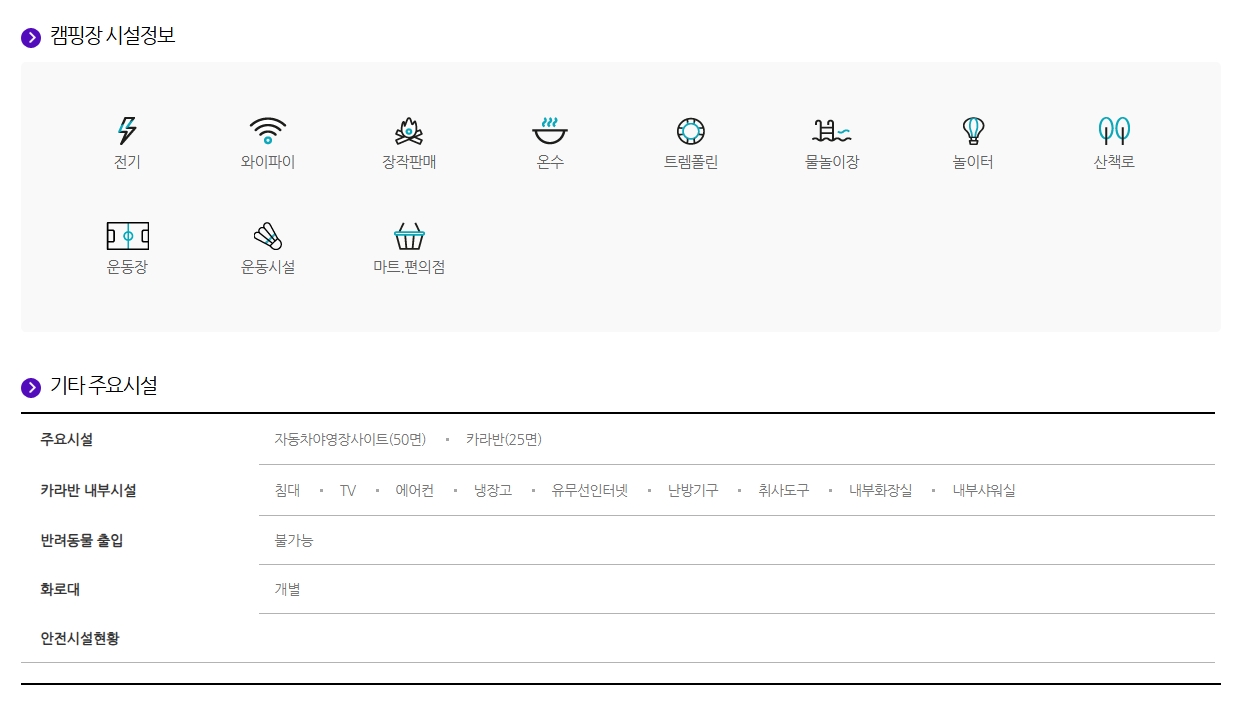Select the 온수 hot water icon
The image size is (1260, 707).
pyautogui.click(x=550, y=131)
